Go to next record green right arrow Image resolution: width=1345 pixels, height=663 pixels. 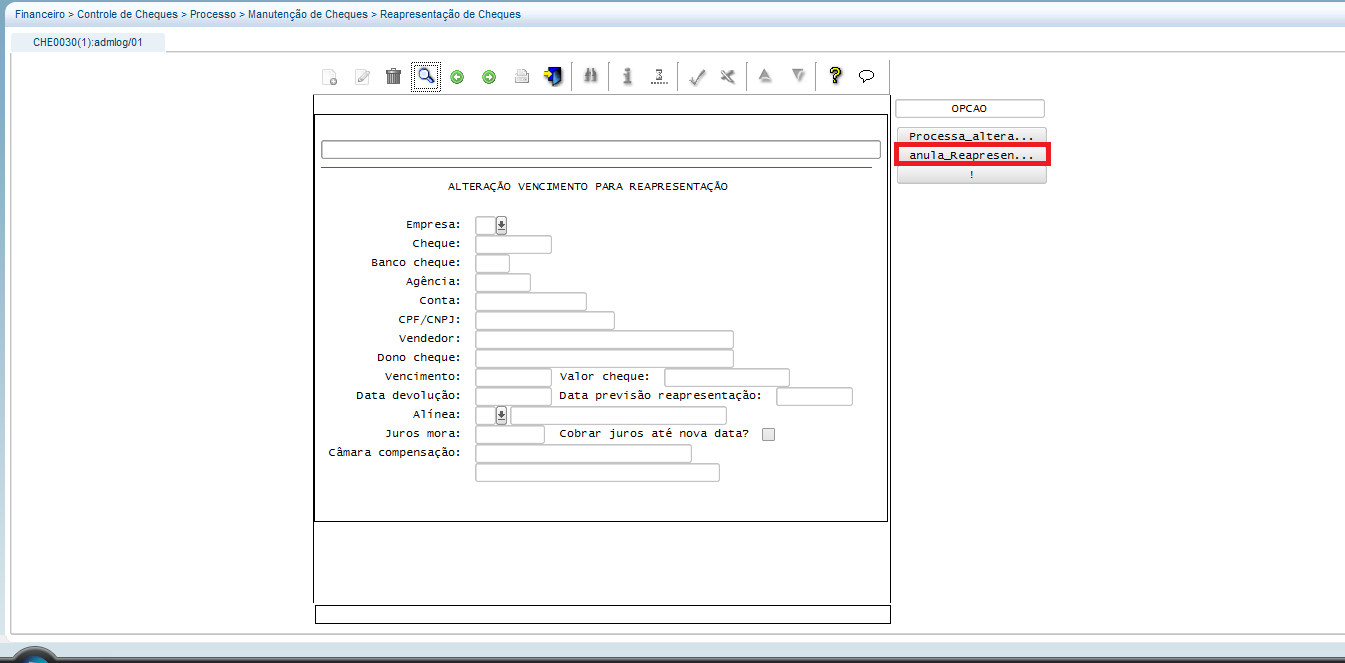(x=489, y=77)
